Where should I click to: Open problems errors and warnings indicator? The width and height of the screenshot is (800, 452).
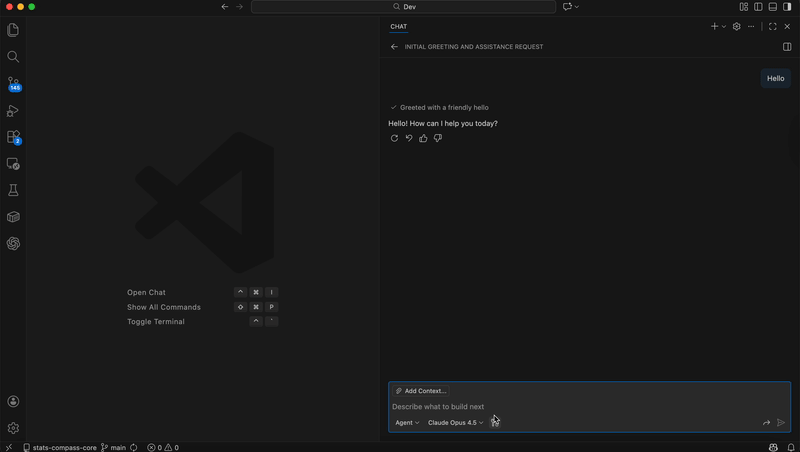point(163,447)
